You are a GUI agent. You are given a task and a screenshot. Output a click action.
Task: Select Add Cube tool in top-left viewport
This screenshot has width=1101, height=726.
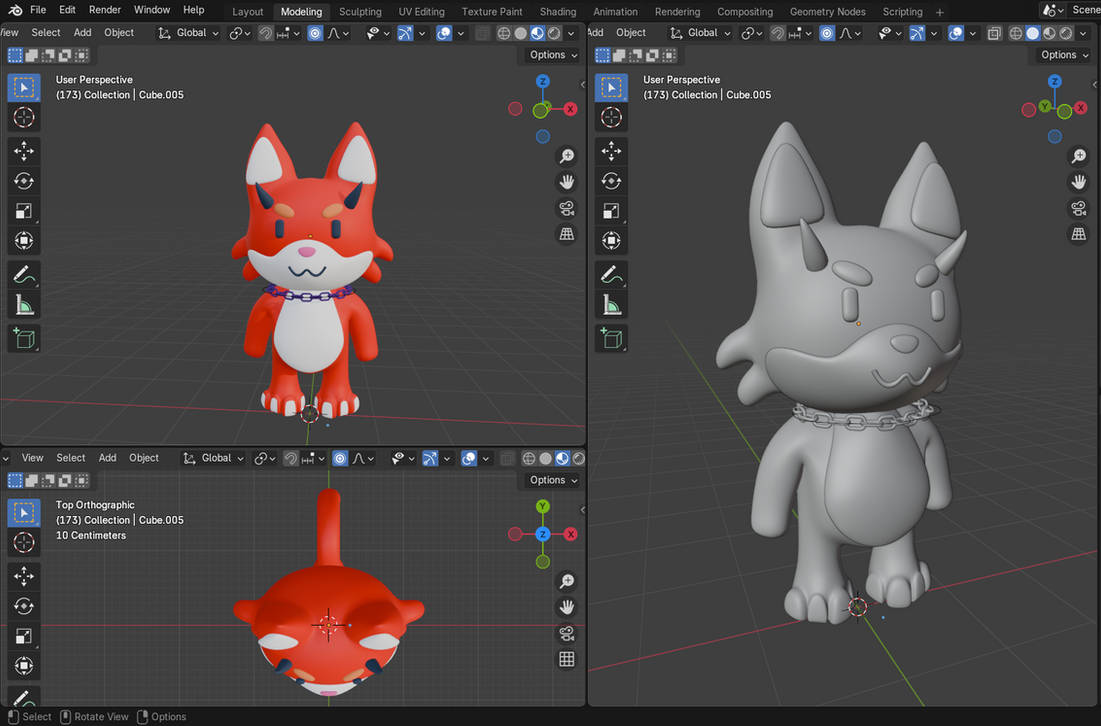pos(24,338)
